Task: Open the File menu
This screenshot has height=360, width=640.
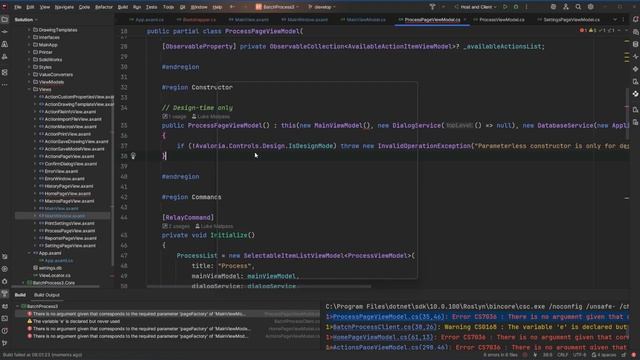Action: click(18, 7)
